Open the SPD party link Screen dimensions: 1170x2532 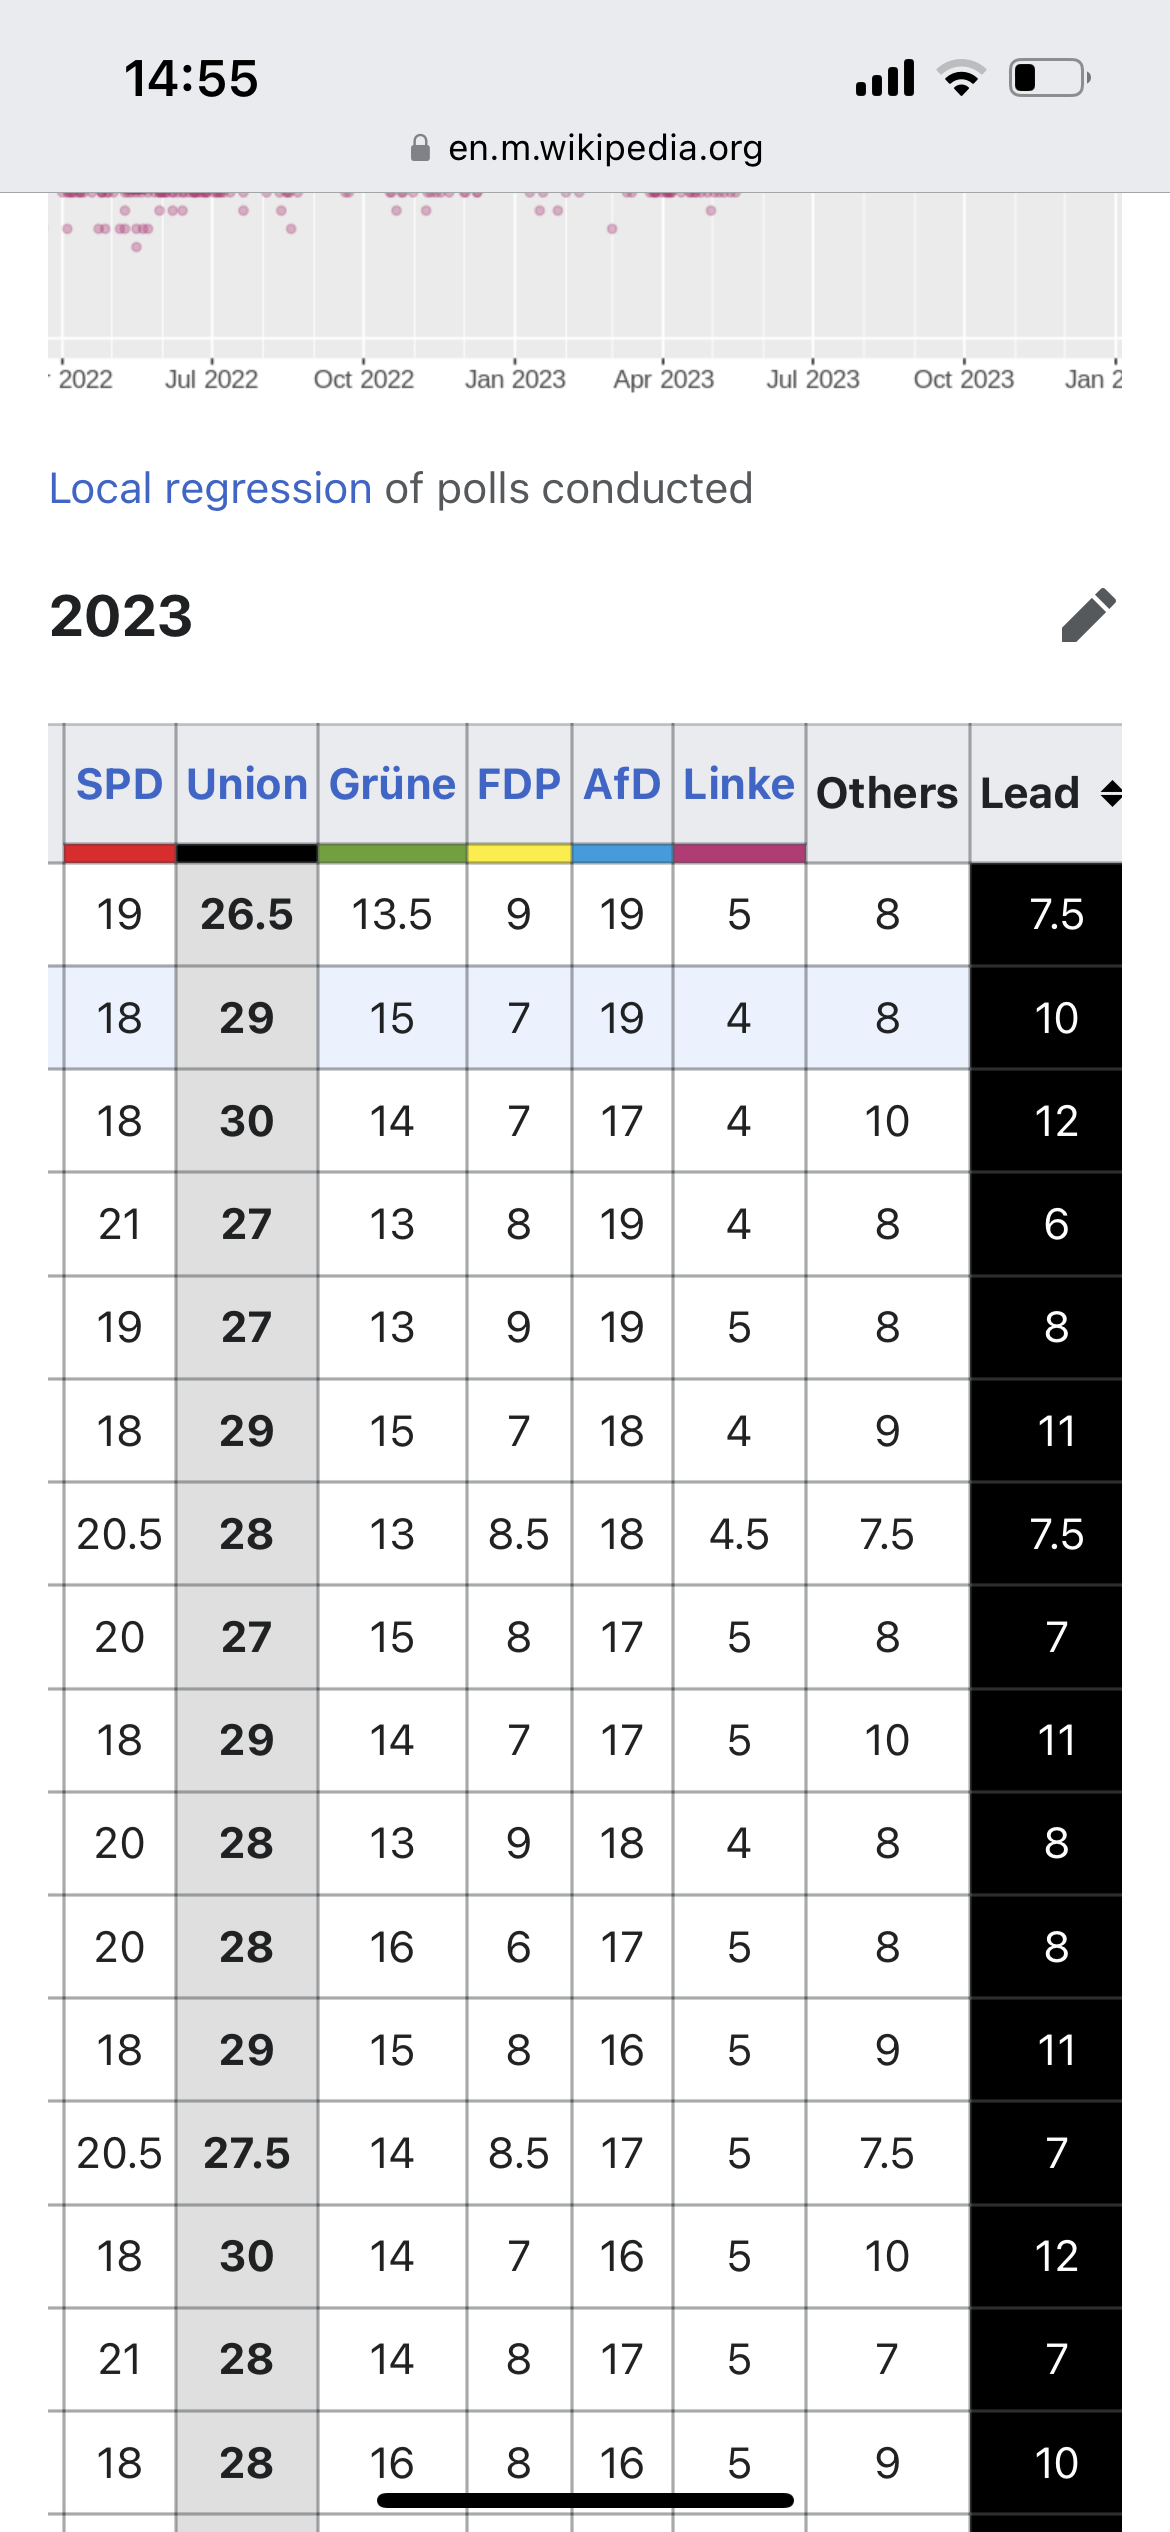click(x=119, y=784)
